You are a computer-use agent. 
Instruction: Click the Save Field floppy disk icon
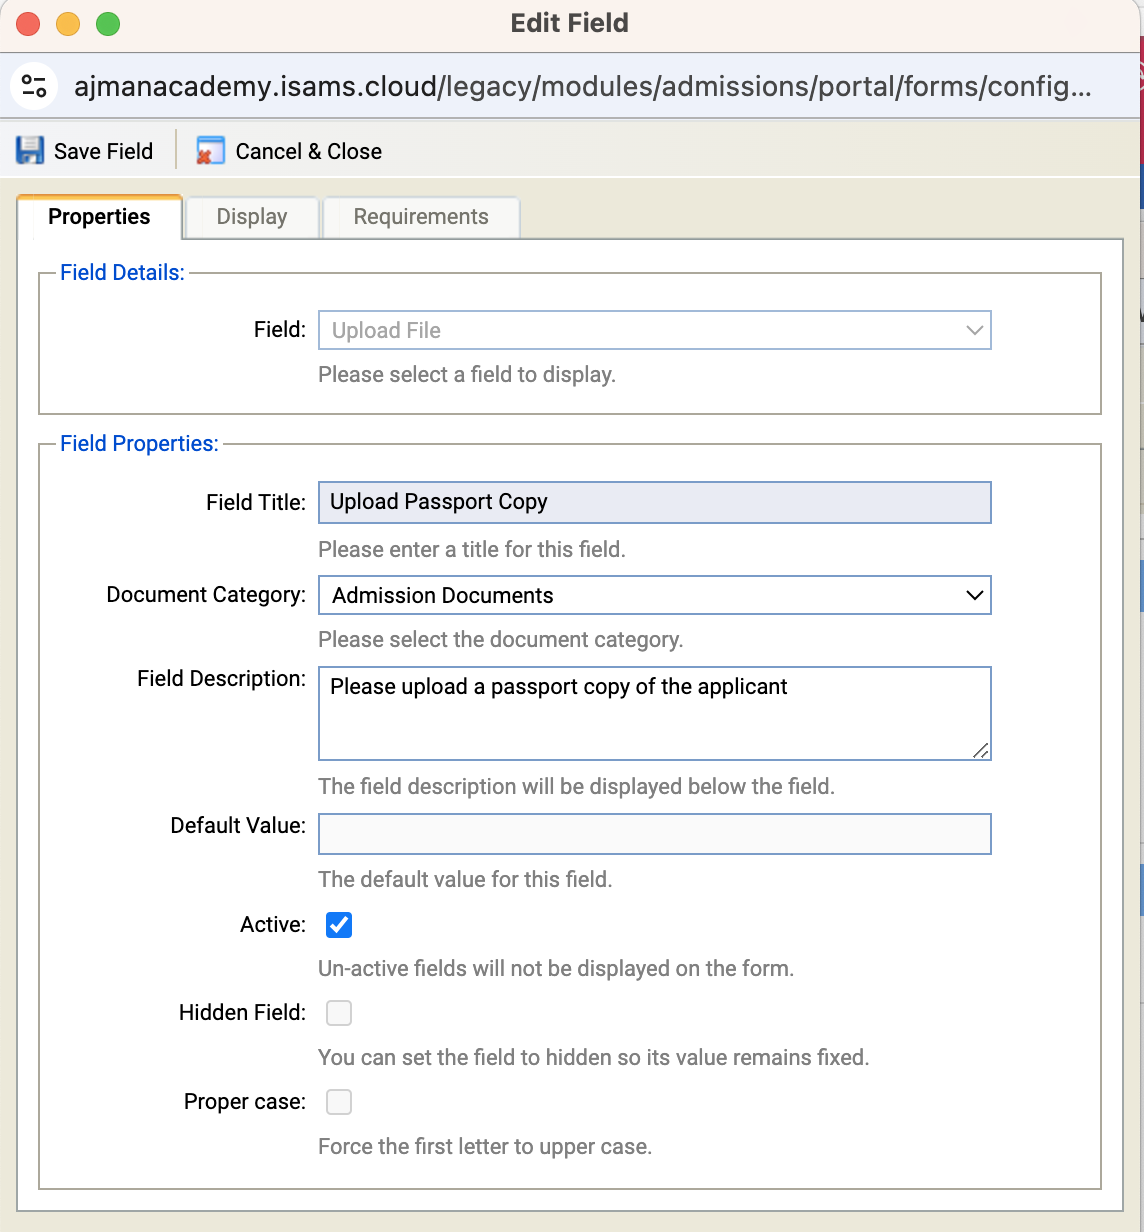tap(30, 151)
